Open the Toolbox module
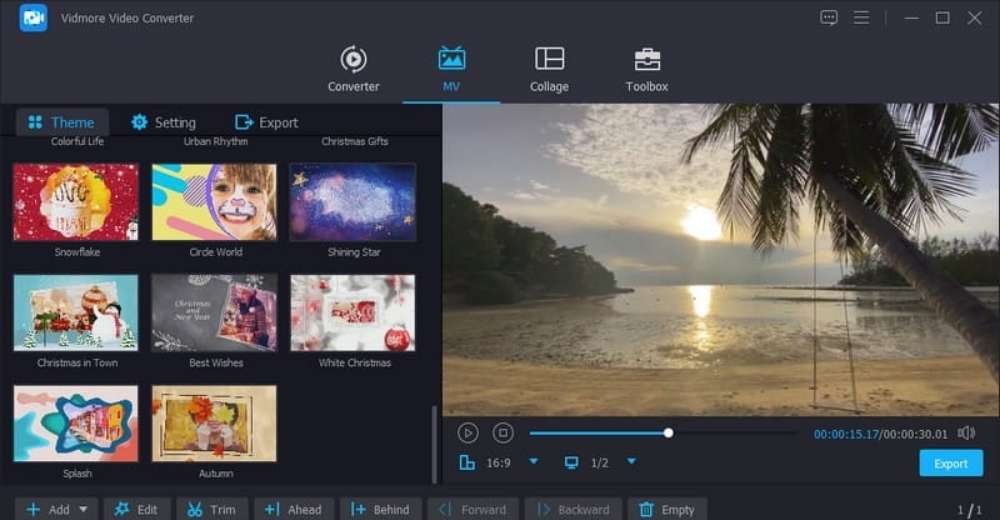The width and height of the screenshot is (1000, 520). 647,68
